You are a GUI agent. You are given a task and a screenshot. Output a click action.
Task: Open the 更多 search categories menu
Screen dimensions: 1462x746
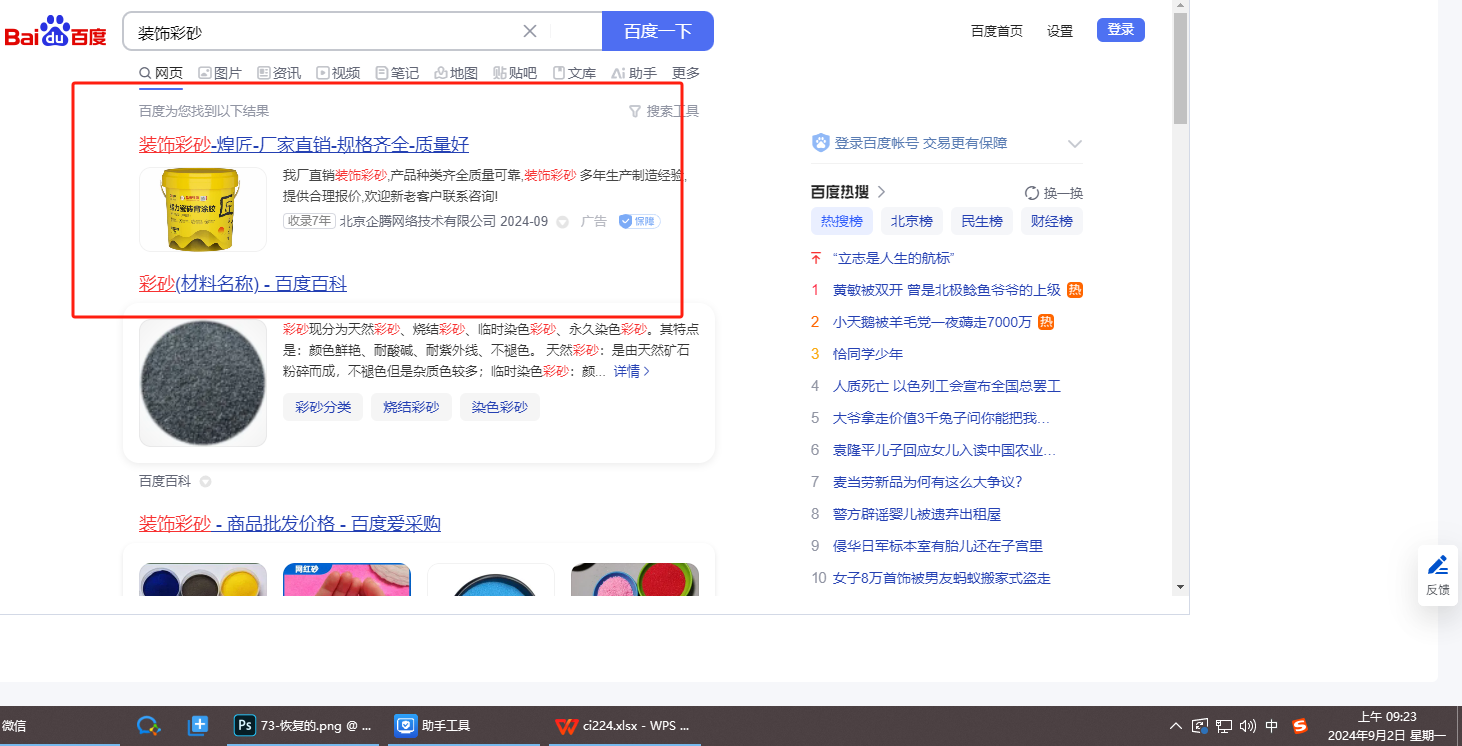click(x=686, y=73)
